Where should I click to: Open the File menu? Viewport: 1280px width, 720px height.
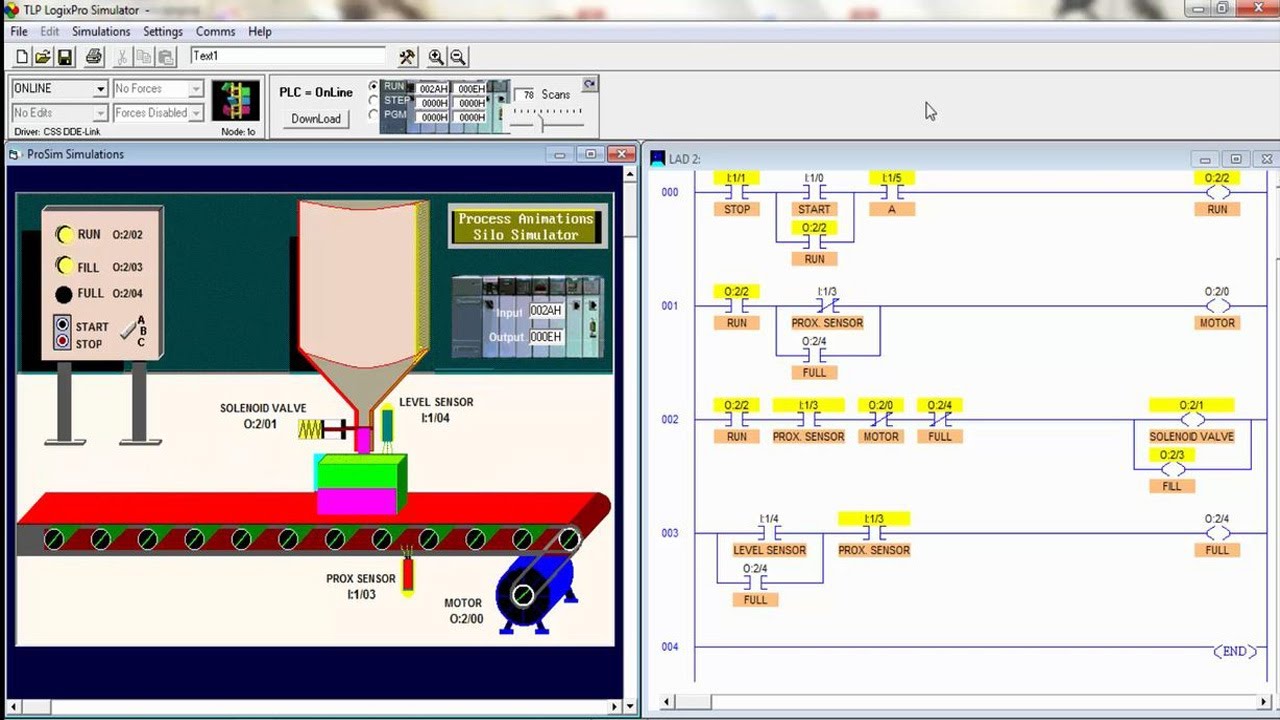[x=19, y=32]
